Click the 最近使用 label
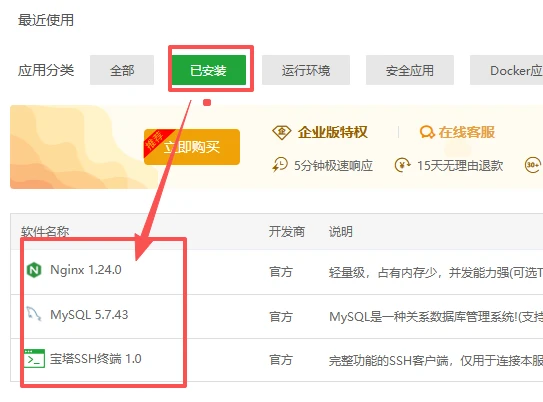The image size is (543, 402). pos(46,20)
